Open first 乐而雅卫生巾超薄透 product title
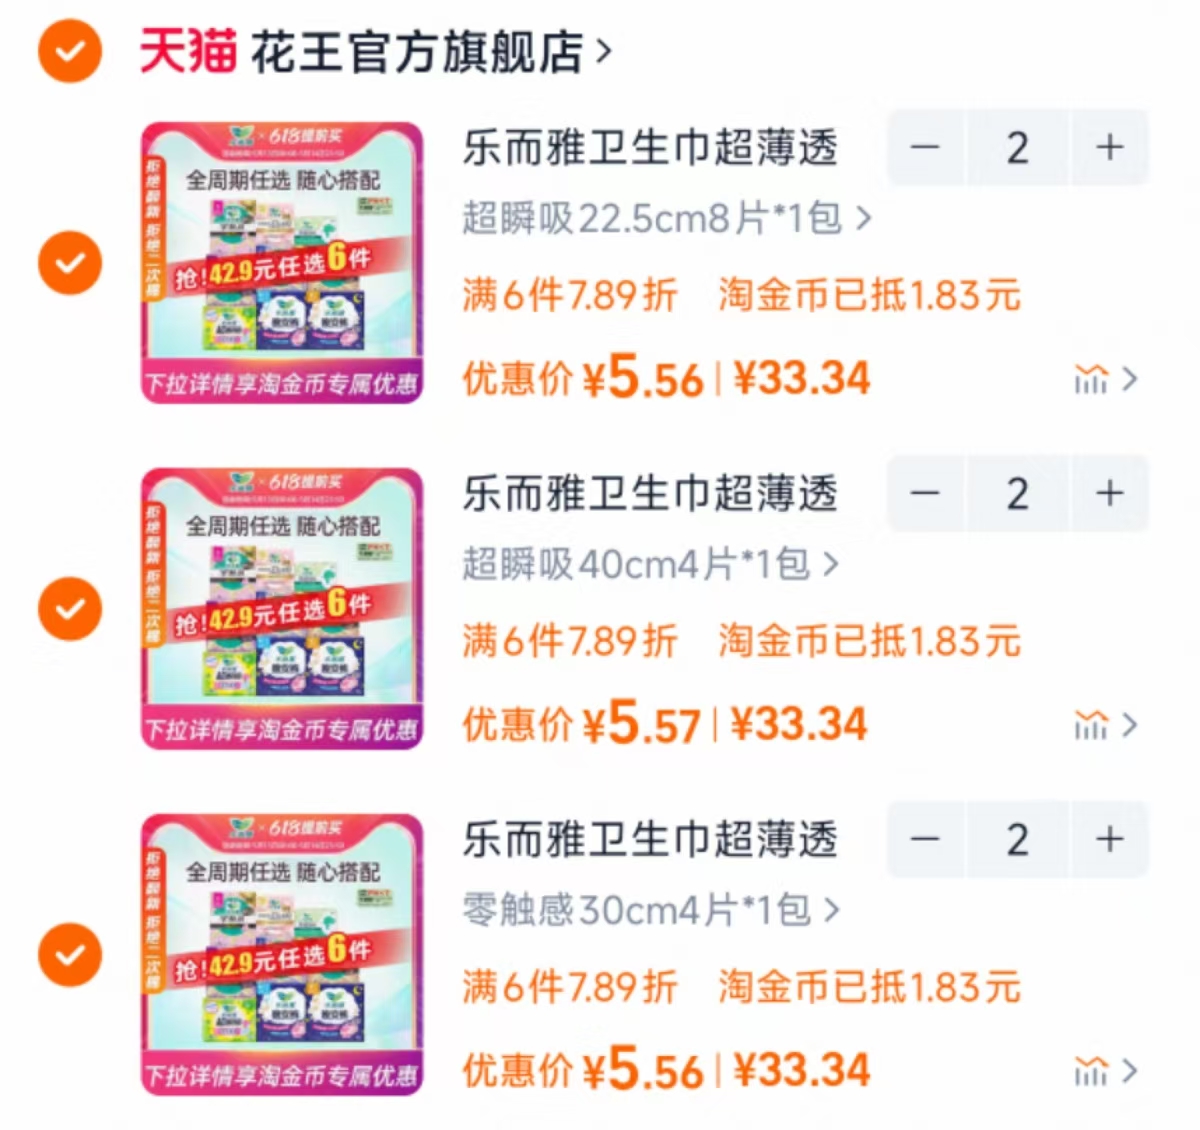 coord(650,148)
